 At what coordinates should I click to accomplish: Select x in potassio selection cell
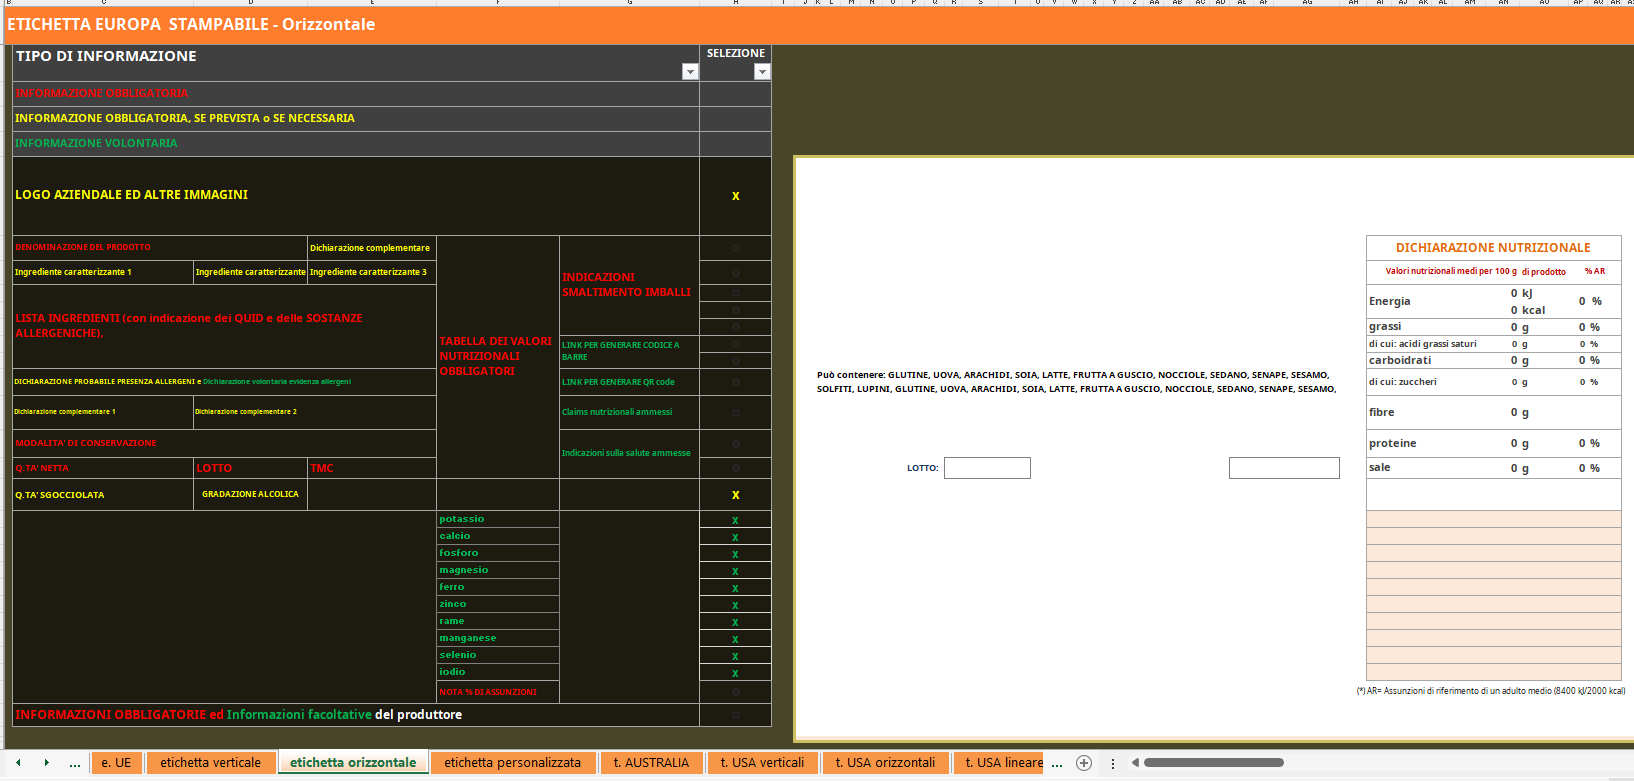click(x=736, y=520)
